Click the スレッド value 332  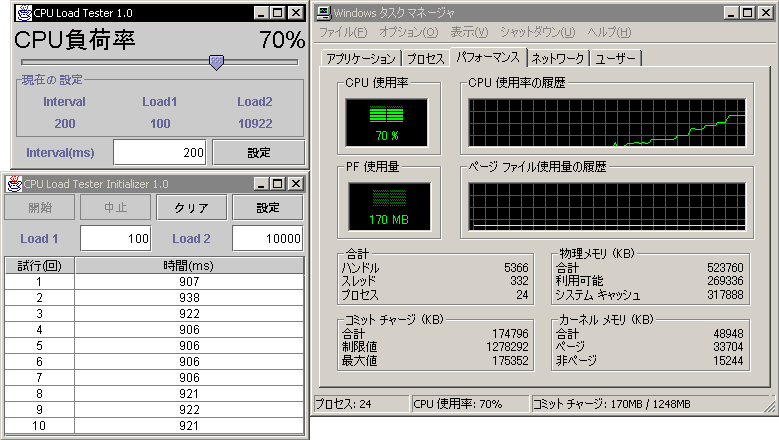coord(519,281)
